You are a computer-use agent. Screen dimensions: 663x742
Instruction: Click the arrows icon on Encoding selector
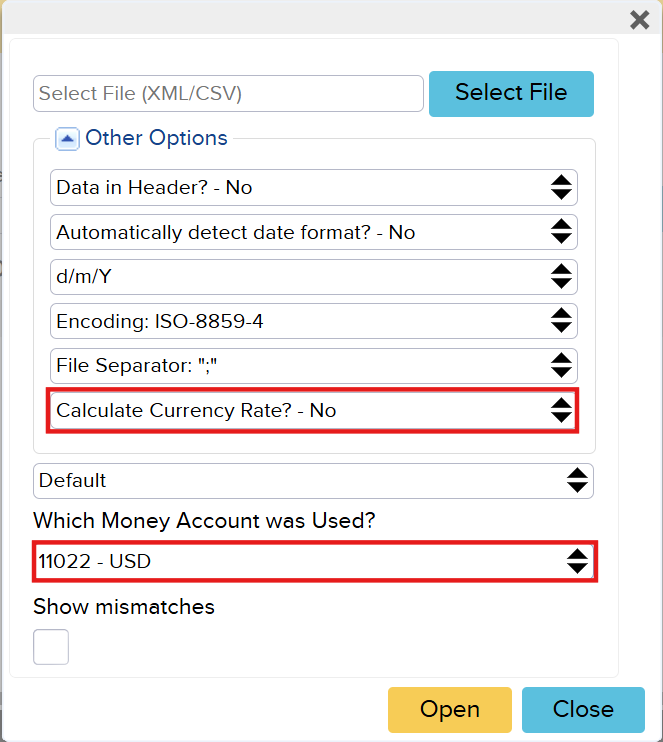pyautogui.click(x=561, y=322)
